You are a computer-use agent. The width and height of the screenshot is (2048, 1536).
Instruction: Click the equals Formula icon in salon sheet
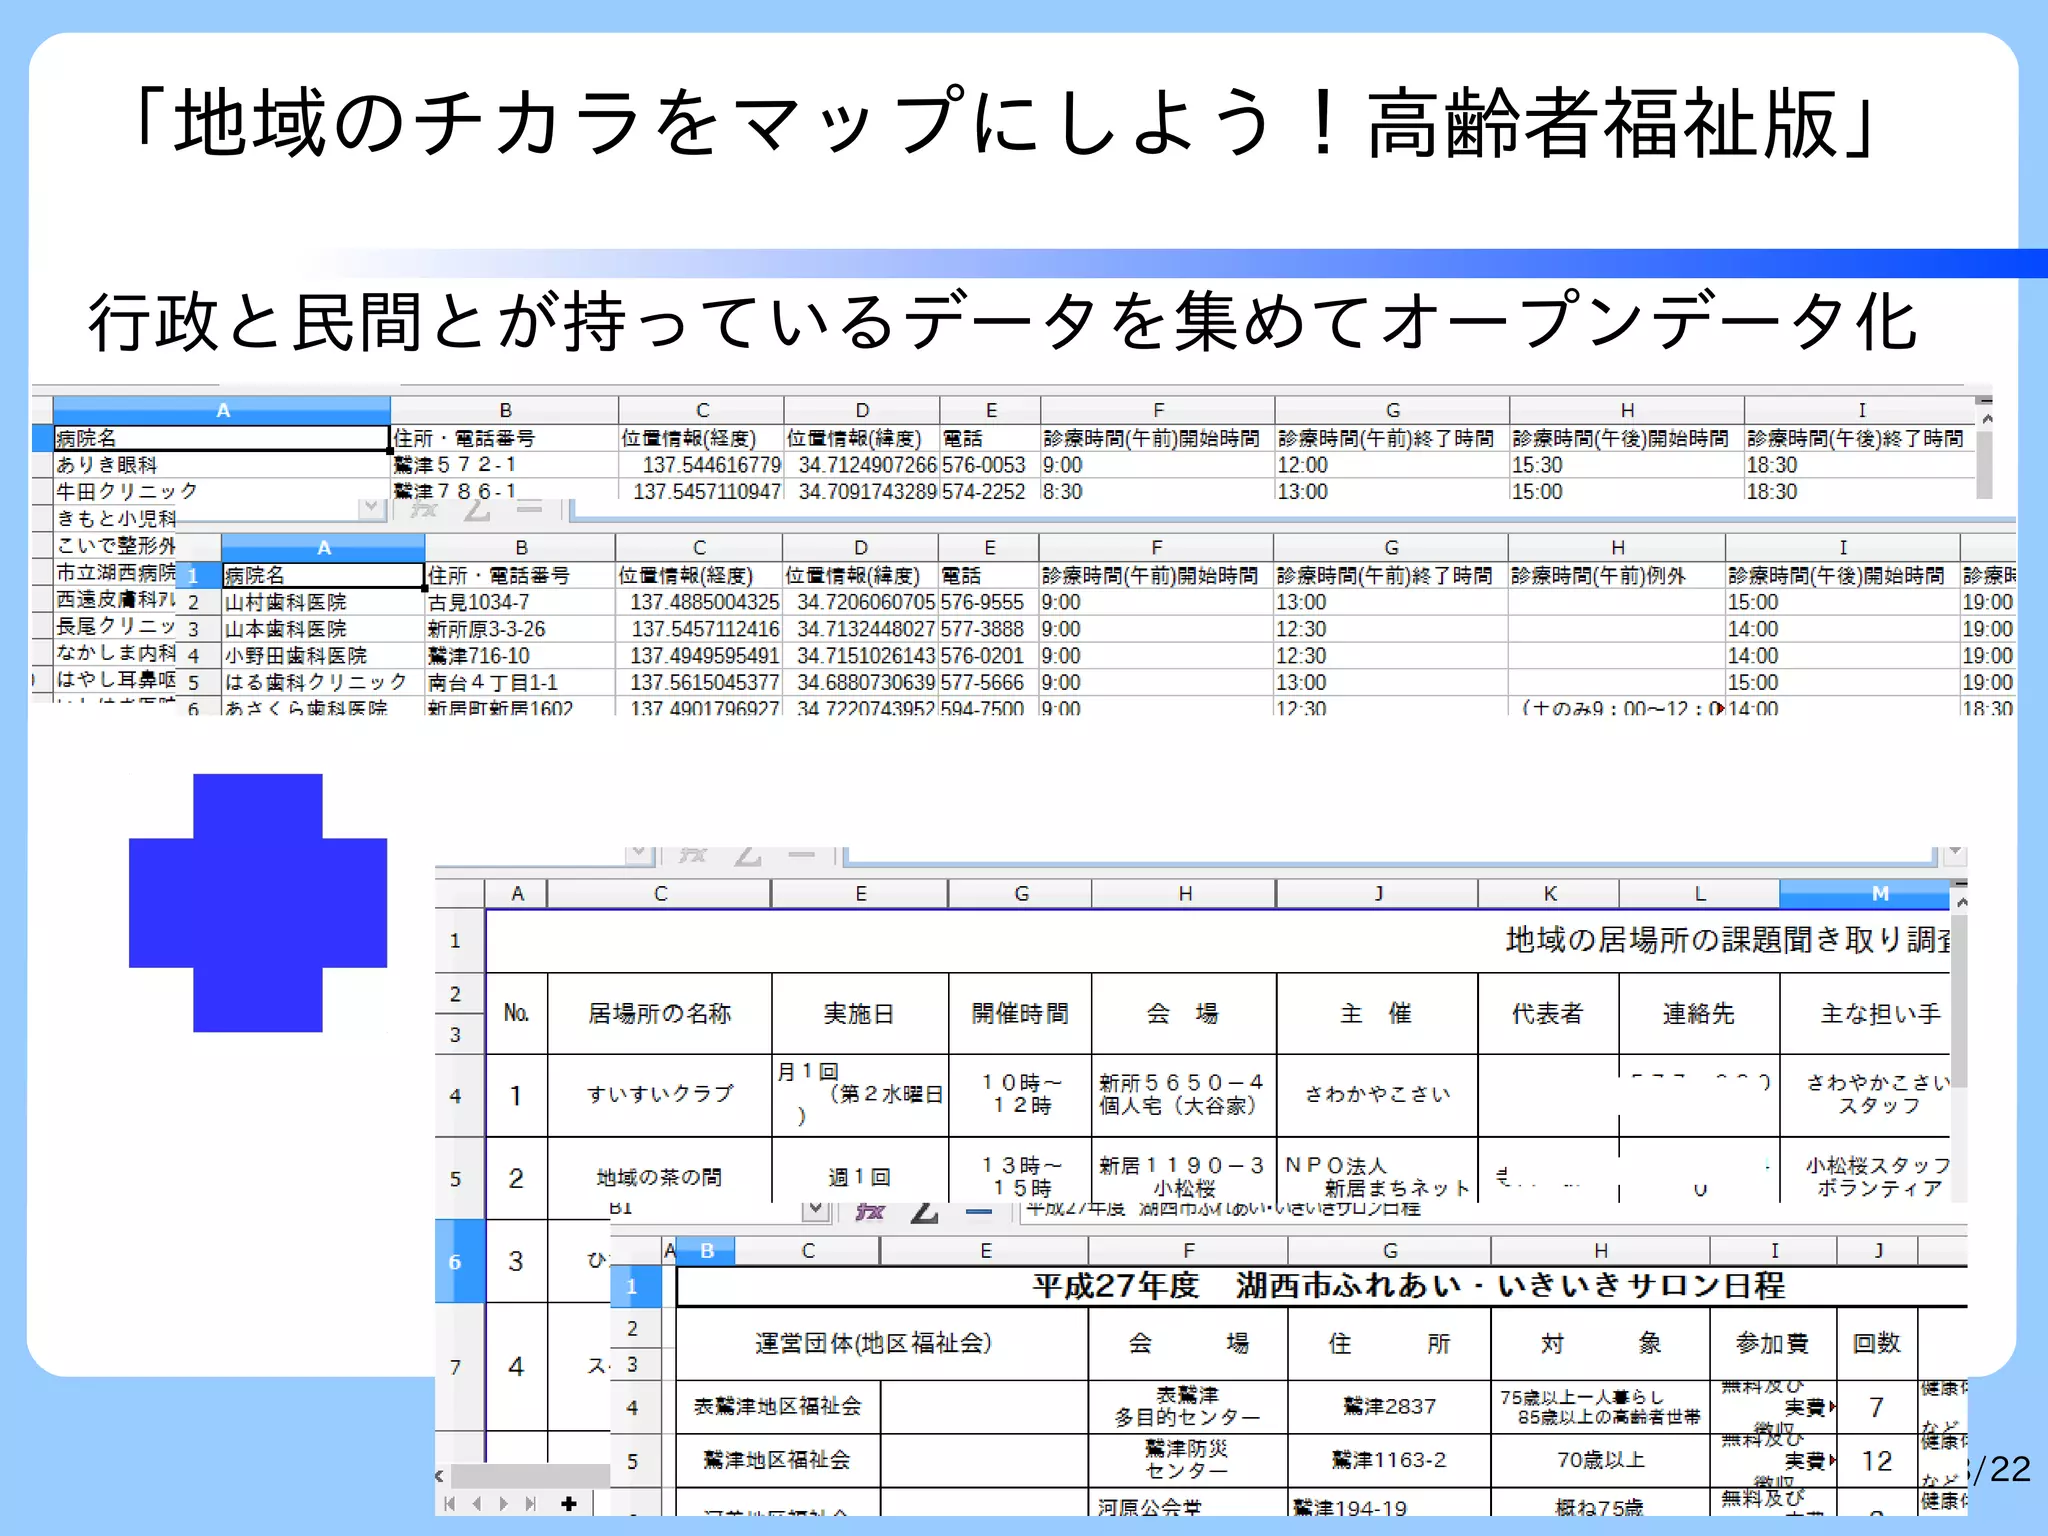click(979, 1211)
